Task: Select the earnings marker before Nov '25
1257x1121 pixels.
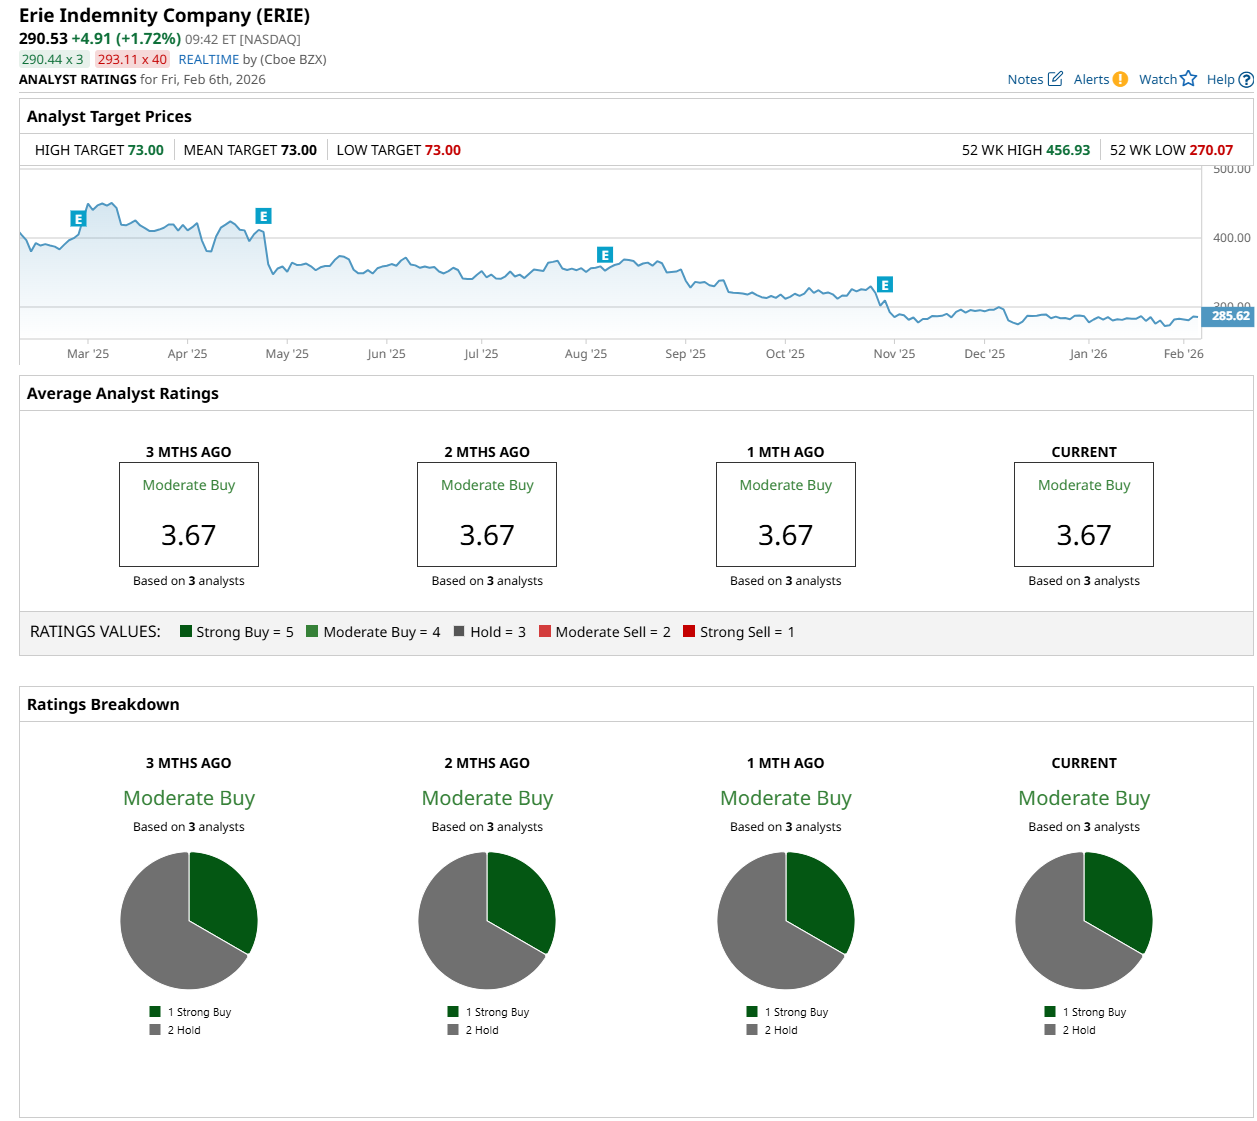Action: [x=884, y=285]
